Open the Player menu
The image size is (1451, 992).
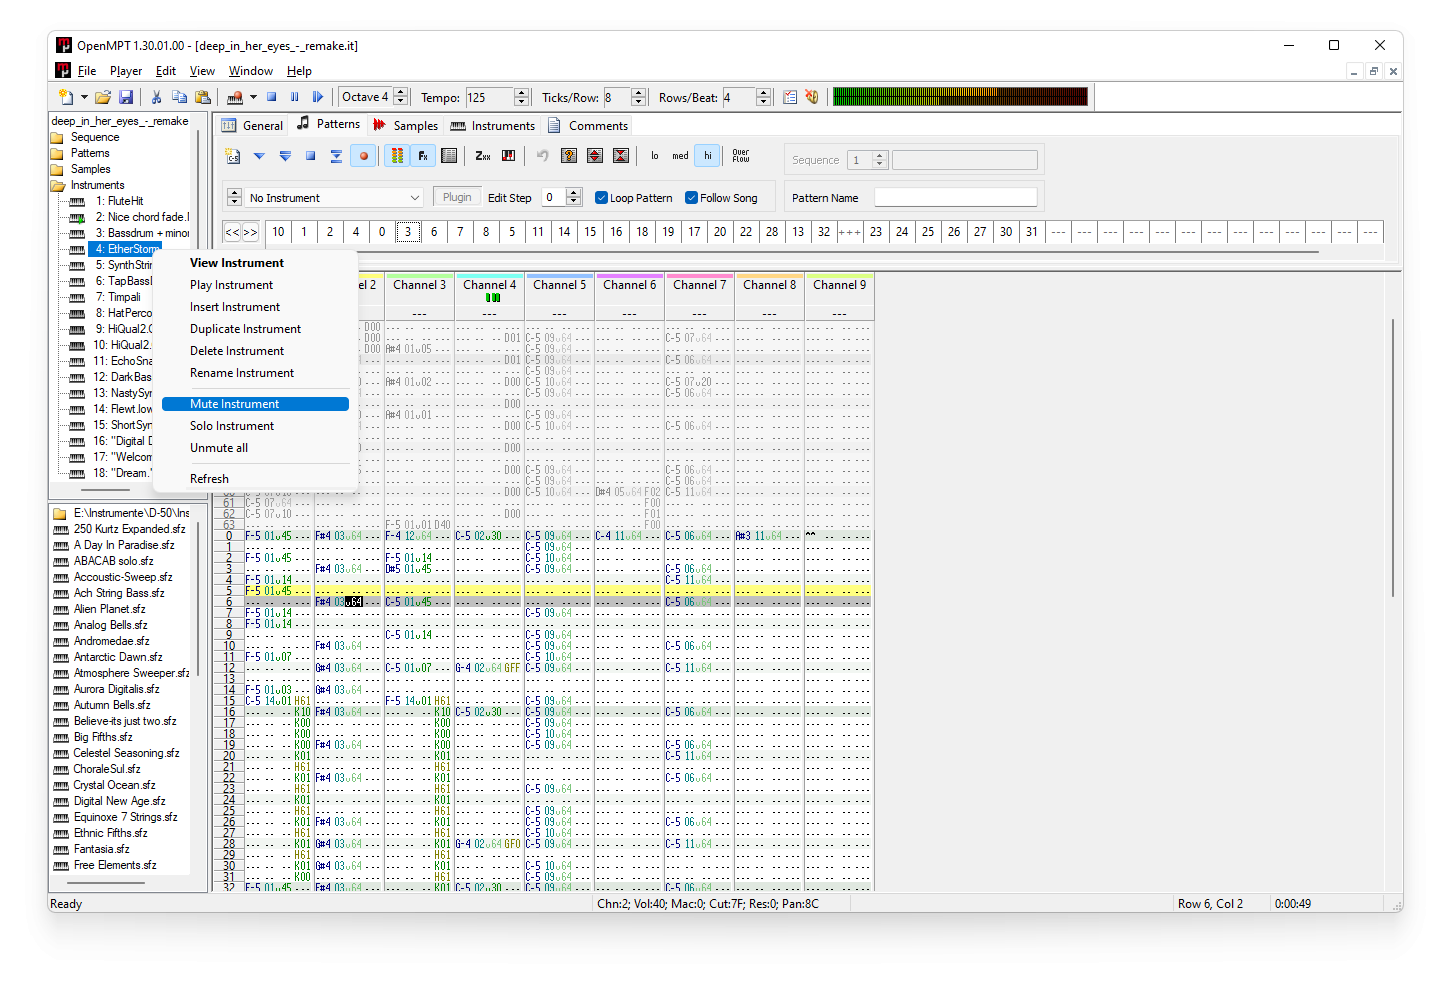pyautogui.click(x=126, y=71)
